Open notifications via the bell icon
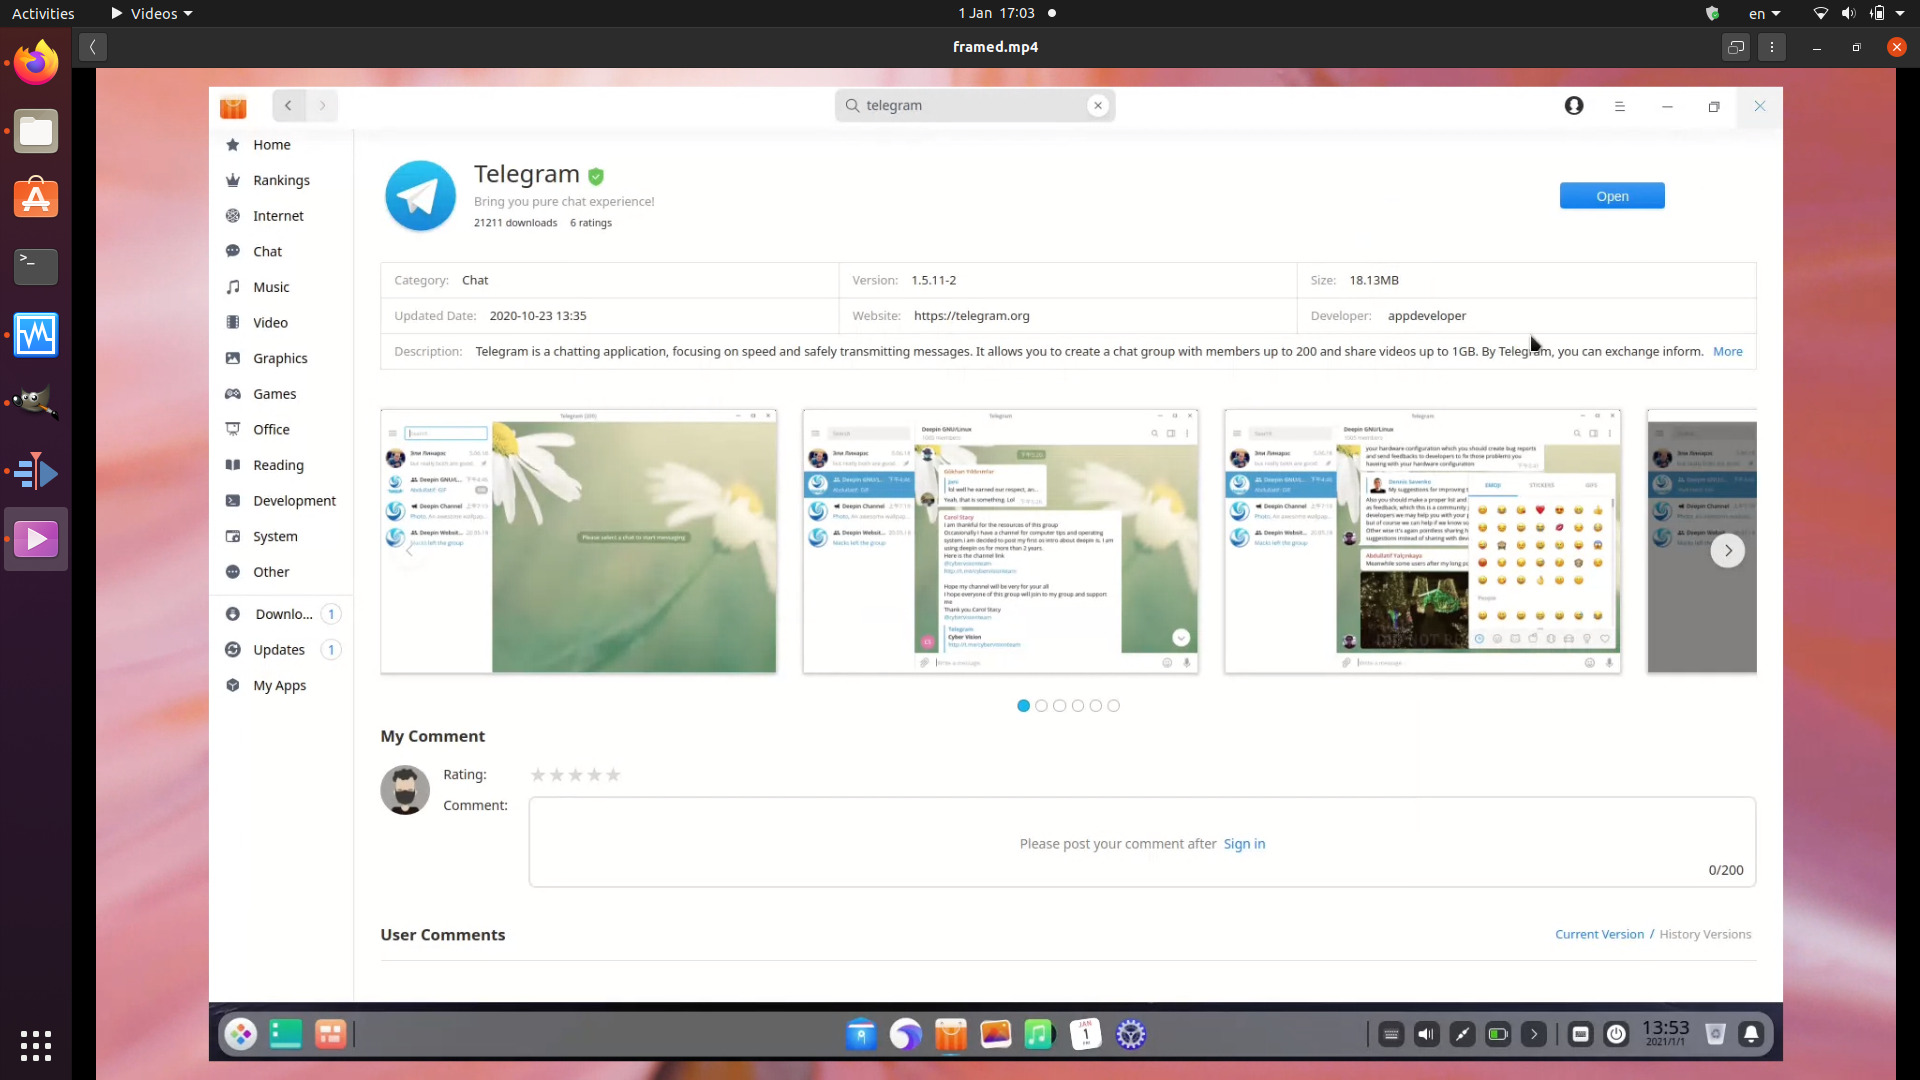 [1751, 1033]
